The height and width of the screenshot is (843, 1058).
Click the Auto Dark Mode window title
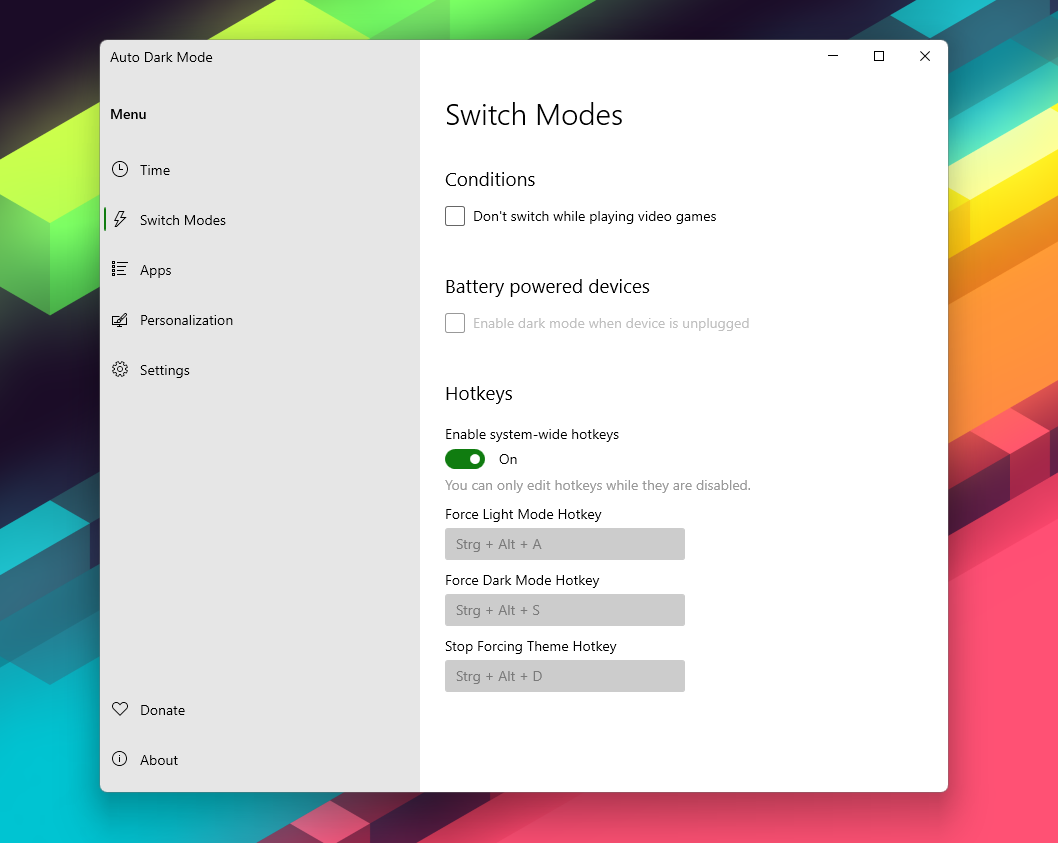coord(161,57)
